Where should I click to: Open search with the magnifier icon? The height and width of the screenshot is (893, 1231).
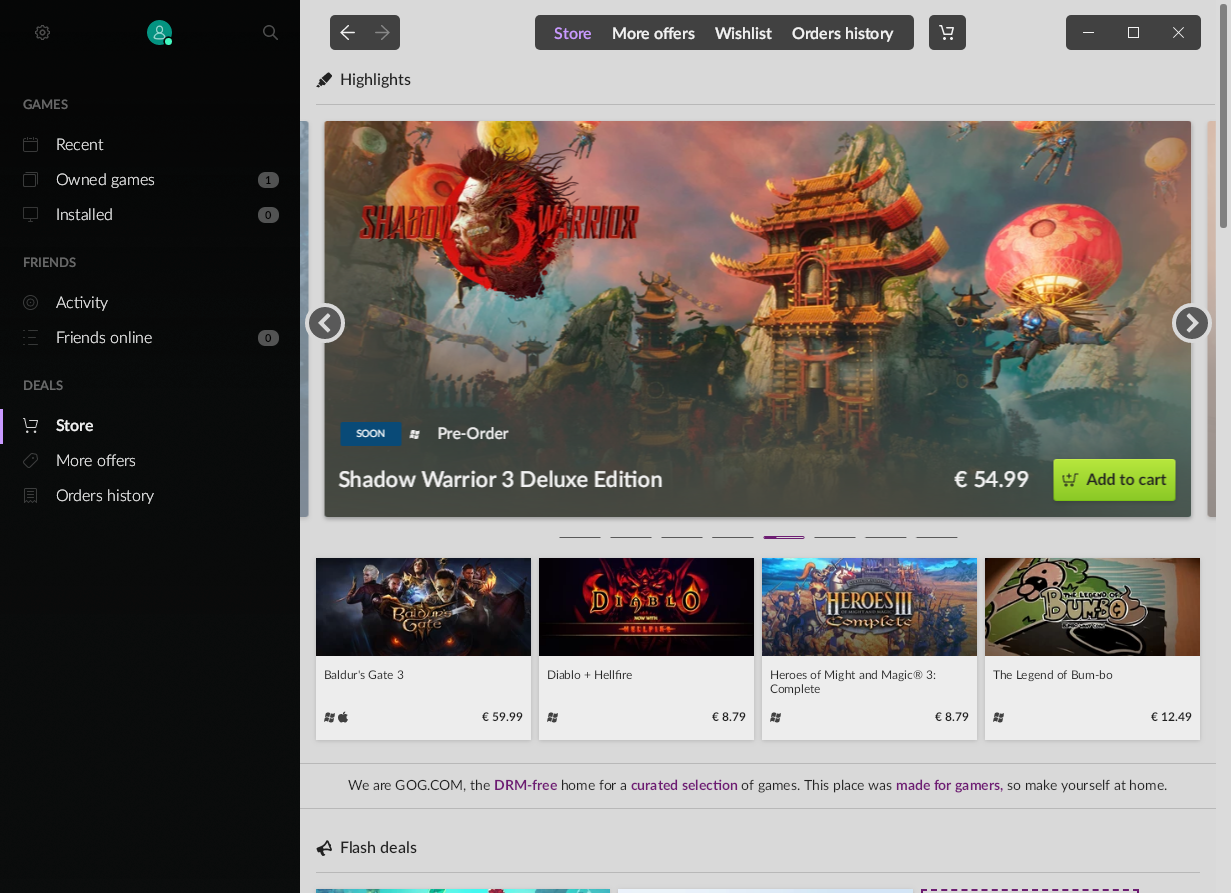270,33
